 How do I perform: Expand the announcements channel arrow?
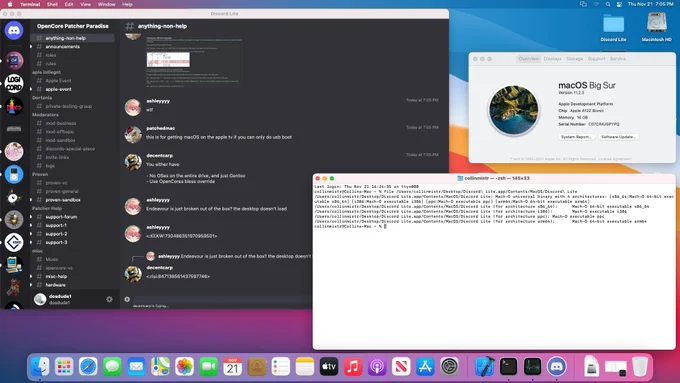(31, 46)
